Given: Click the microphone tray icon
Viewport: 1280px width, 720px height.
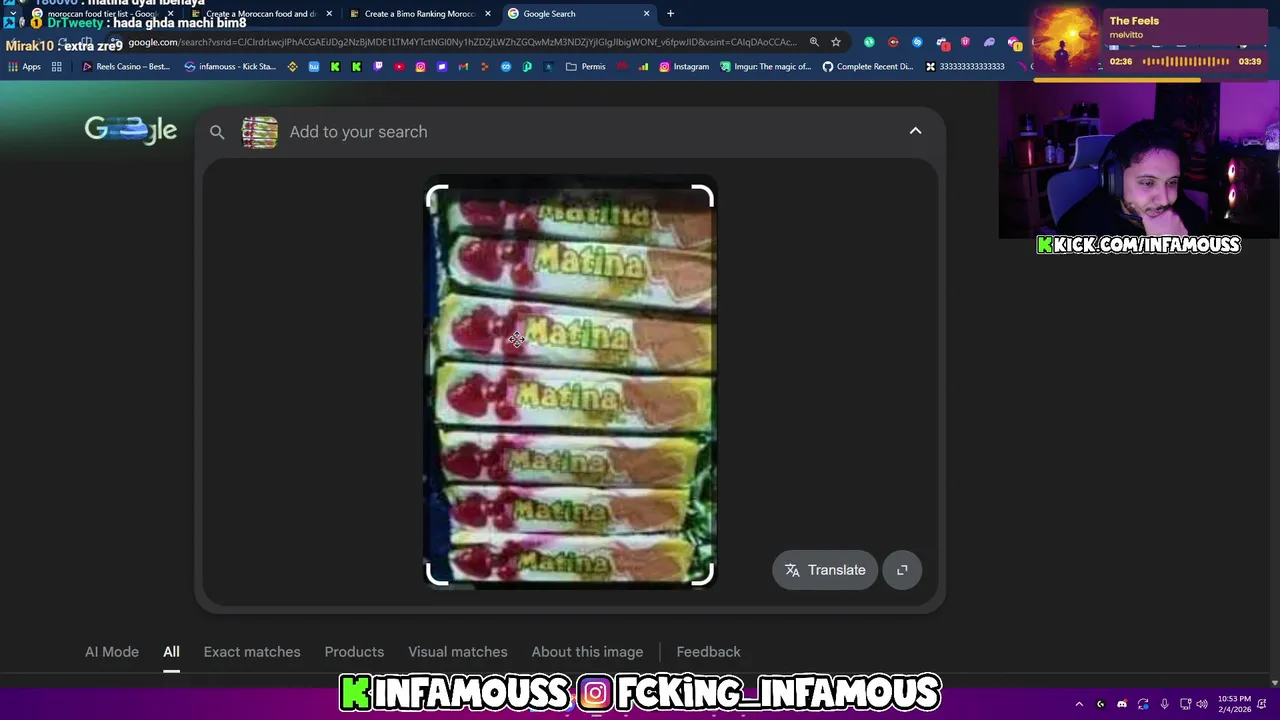Looking at the screenshot, I should (1164, 704).
